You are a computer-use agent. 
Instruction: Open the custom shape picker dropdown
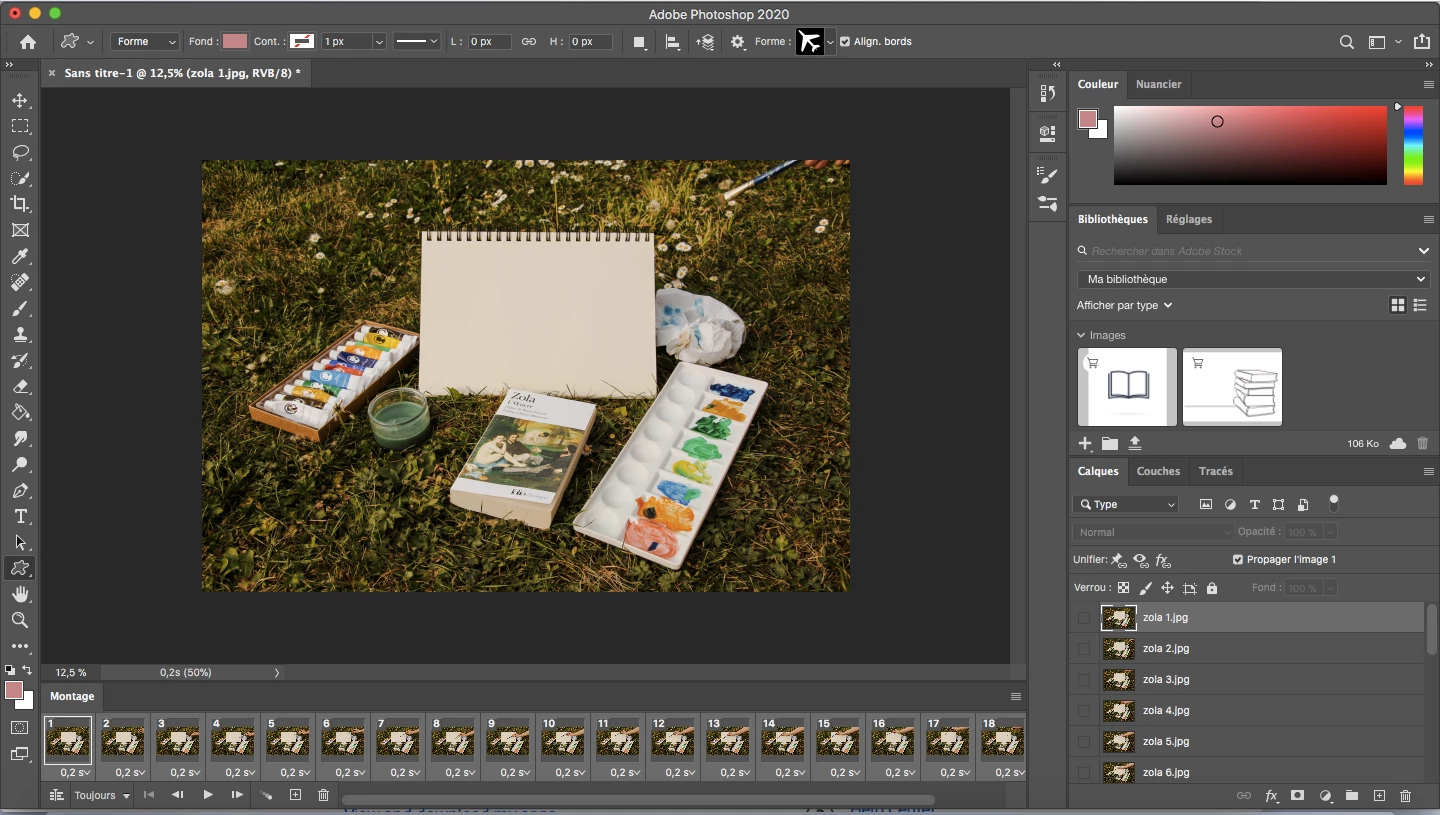pos(830,42)
